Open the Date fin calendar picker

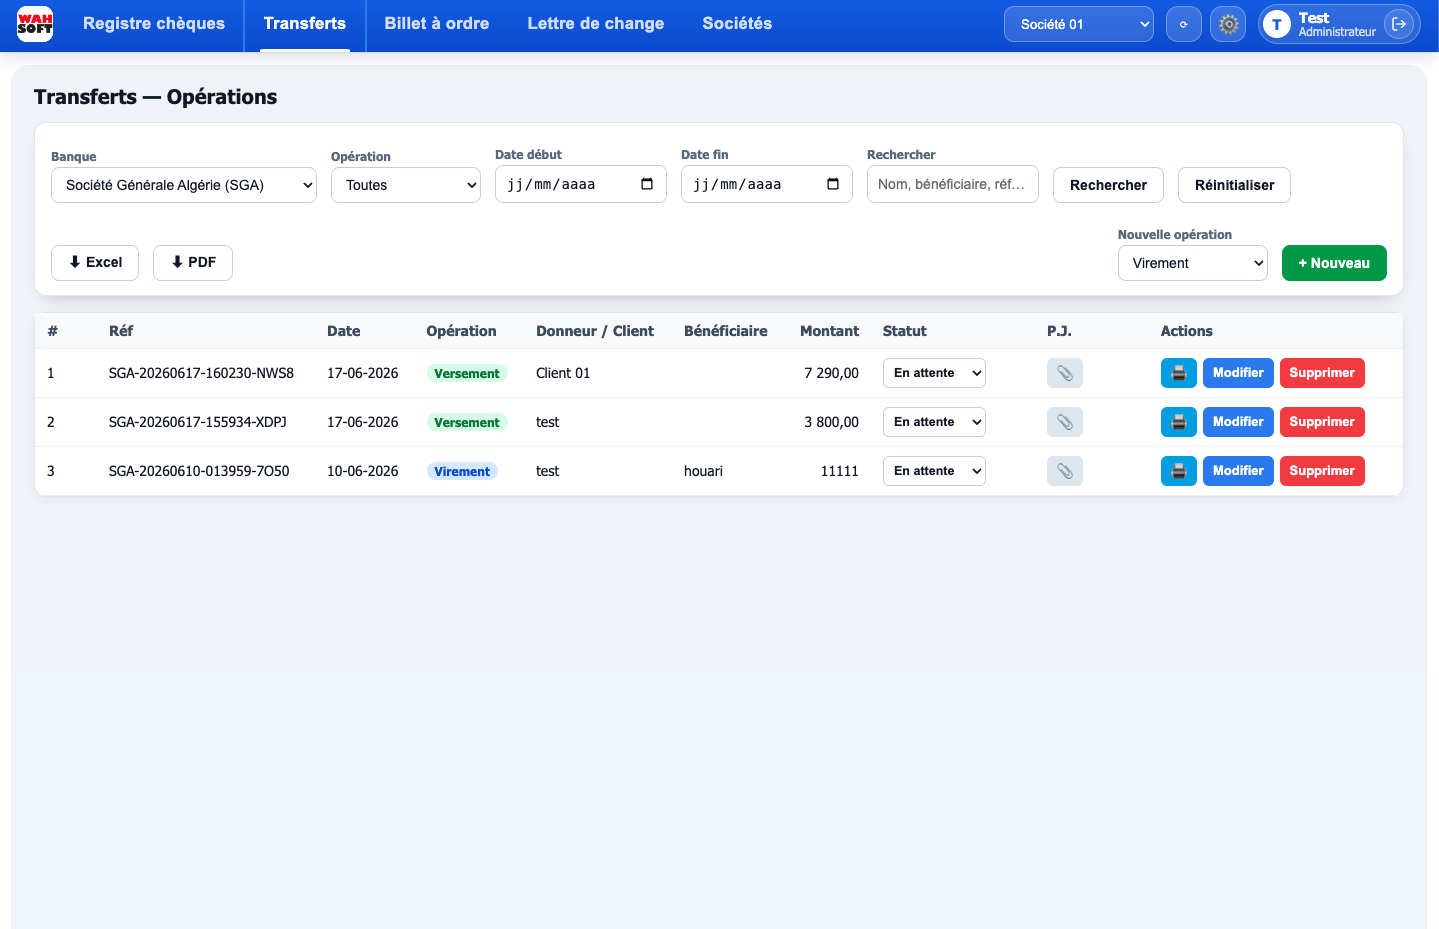pyautogui.click(x=833, y=184)
